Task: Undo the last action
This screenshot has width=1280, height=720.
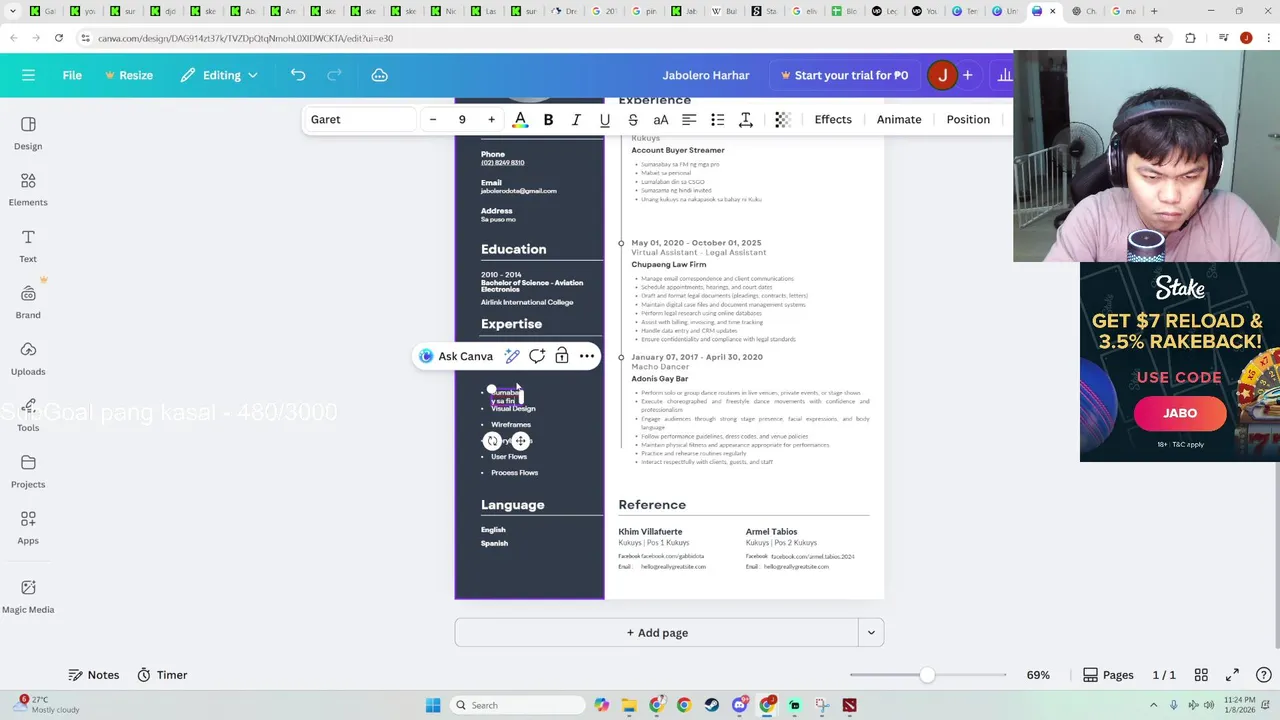Action: (298, 75)
